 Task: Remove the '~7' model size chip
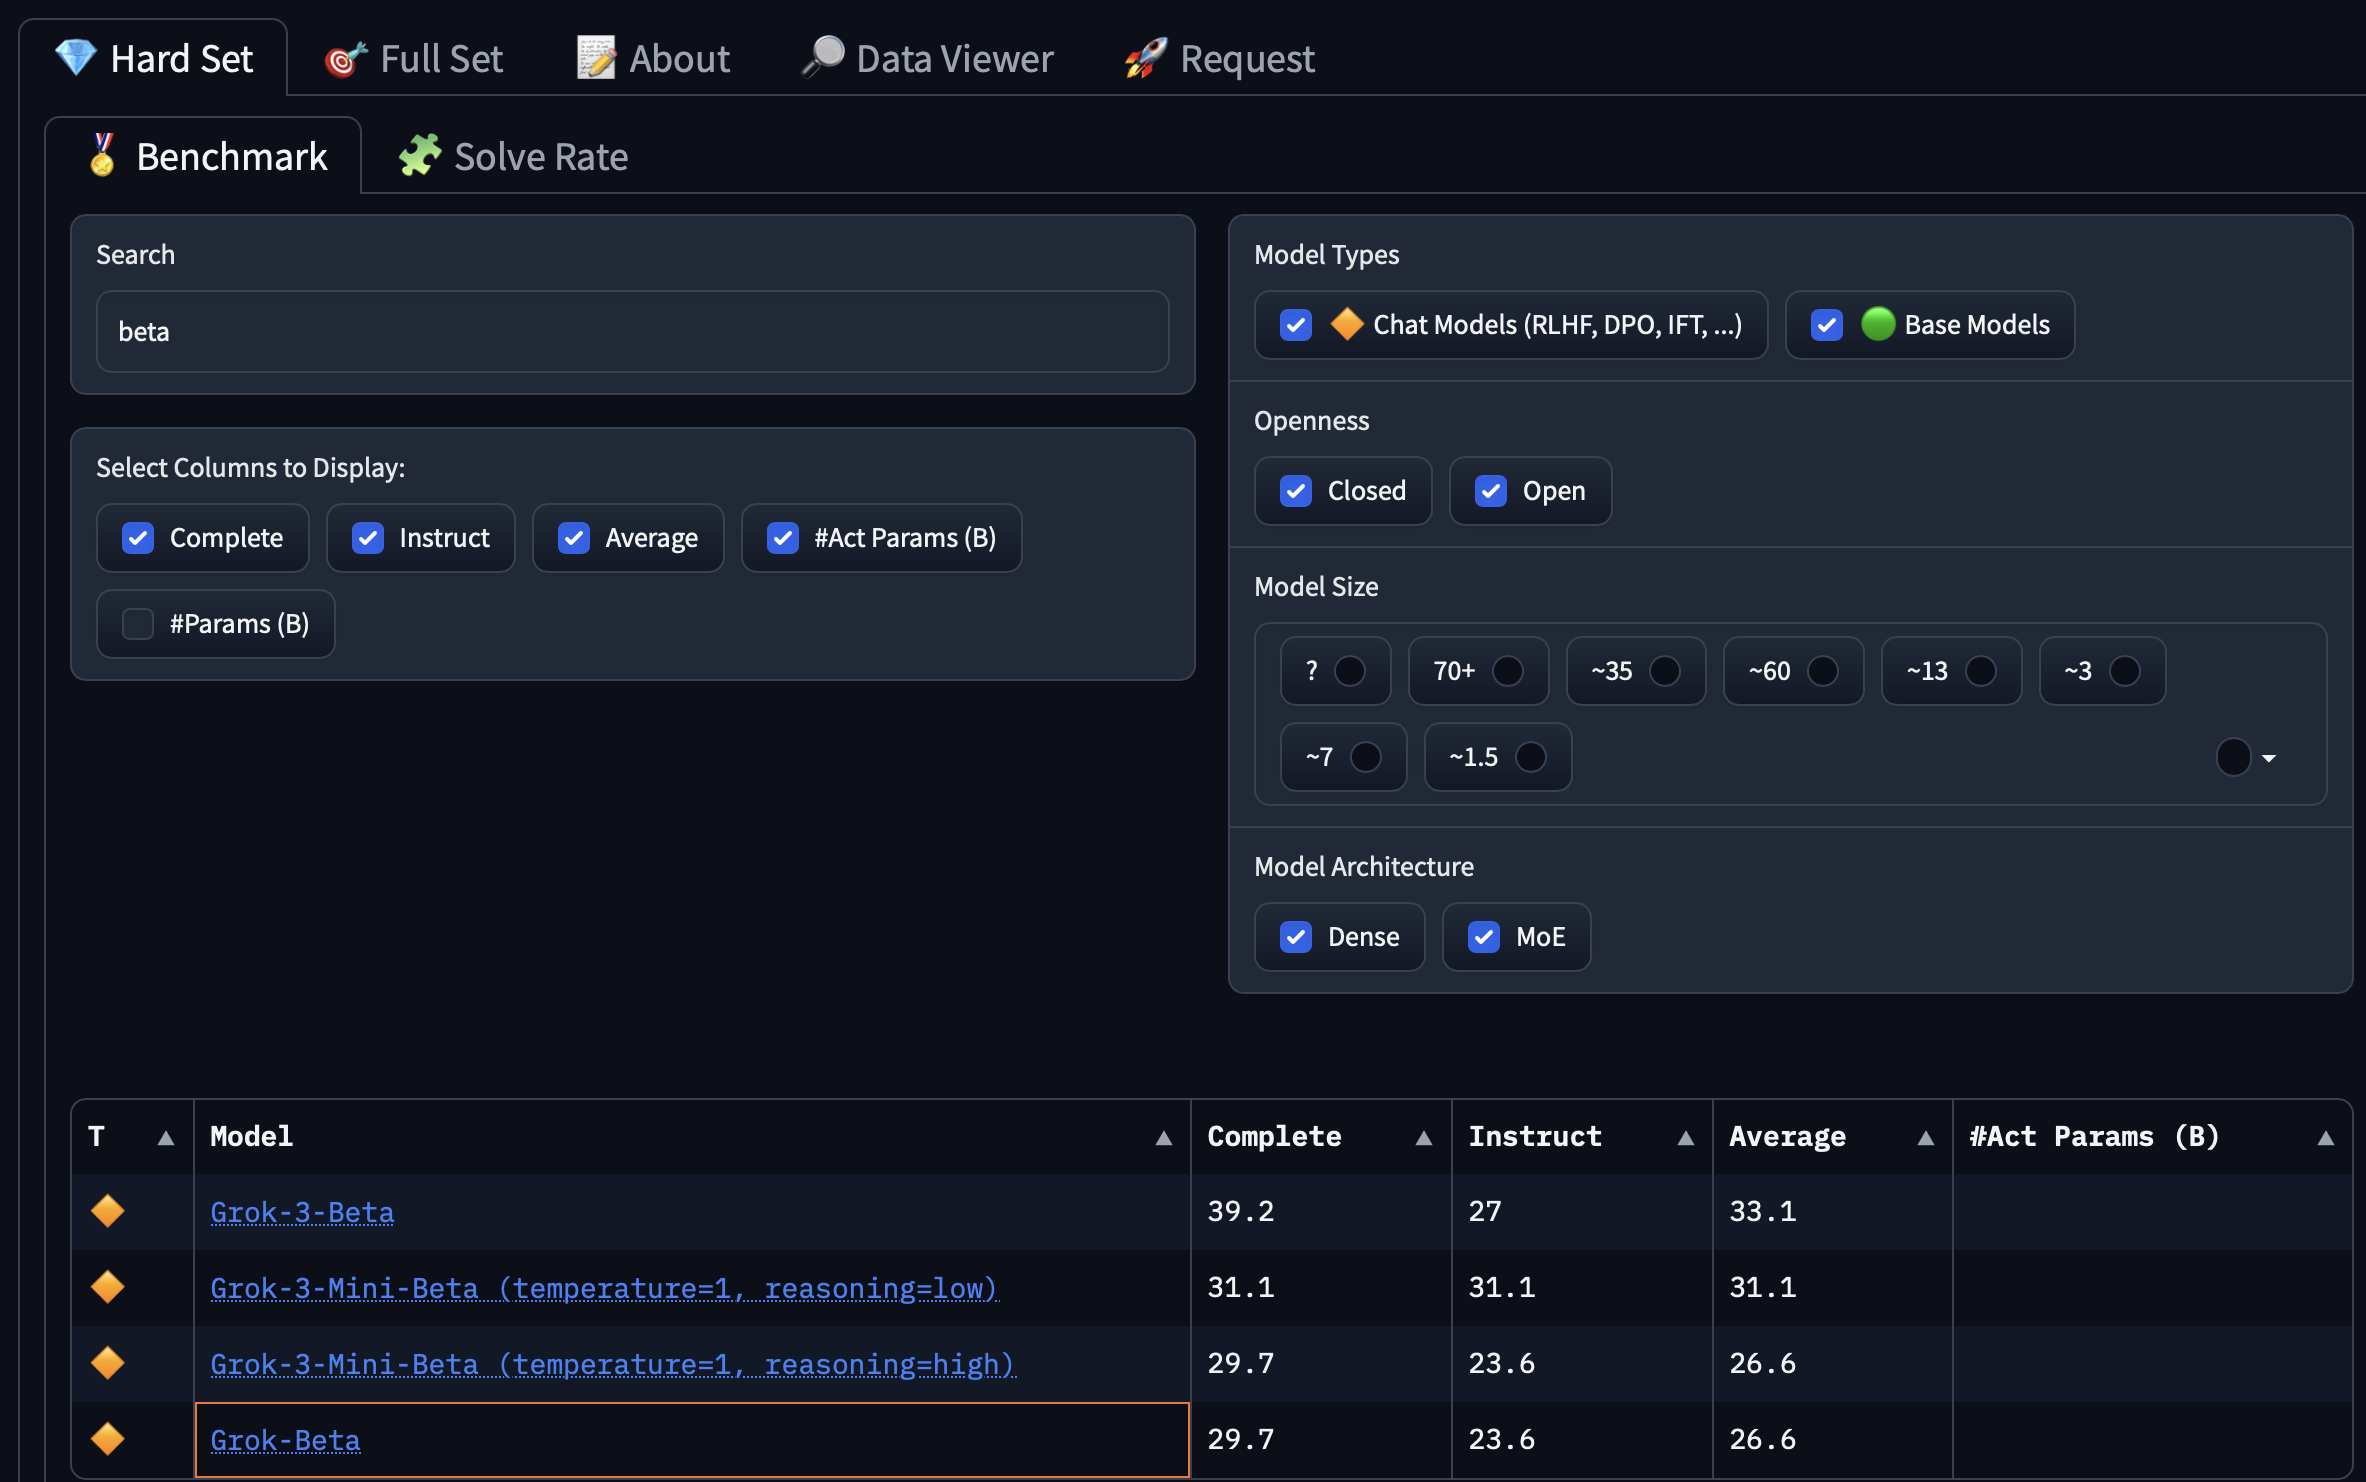[x=1366, y=757]
